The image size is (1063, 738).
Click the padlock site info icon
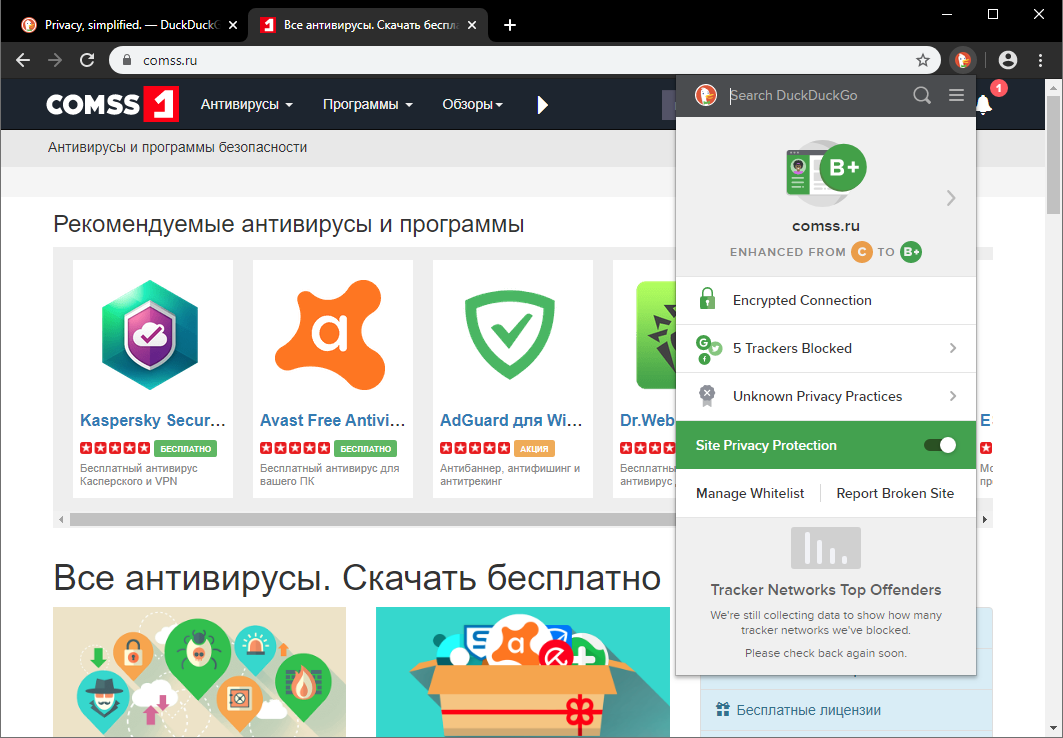pyautogui.click(x=127, y=60)
